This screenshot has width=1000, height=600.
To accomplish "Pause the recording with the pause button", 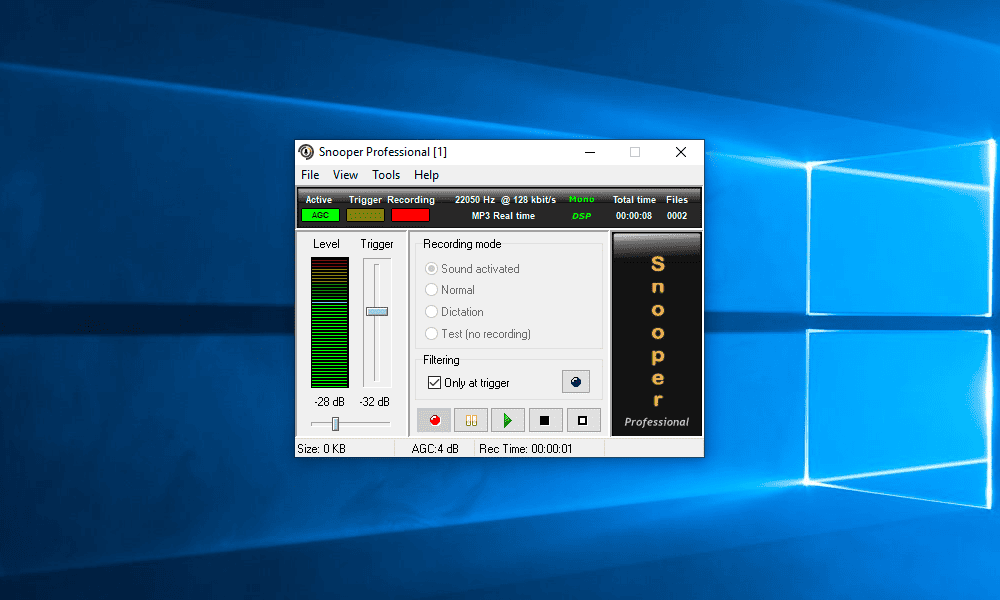I will click(x=471, y=420).
